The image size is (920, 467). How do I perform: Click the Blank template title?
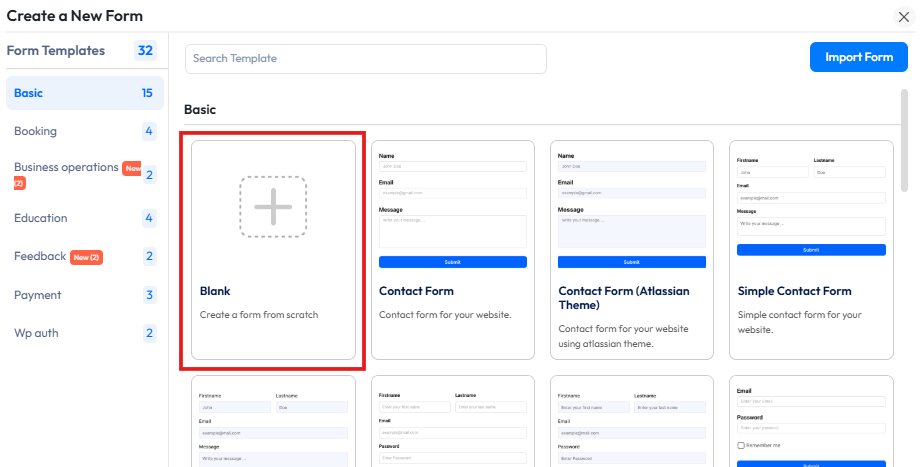click(215, 291)
